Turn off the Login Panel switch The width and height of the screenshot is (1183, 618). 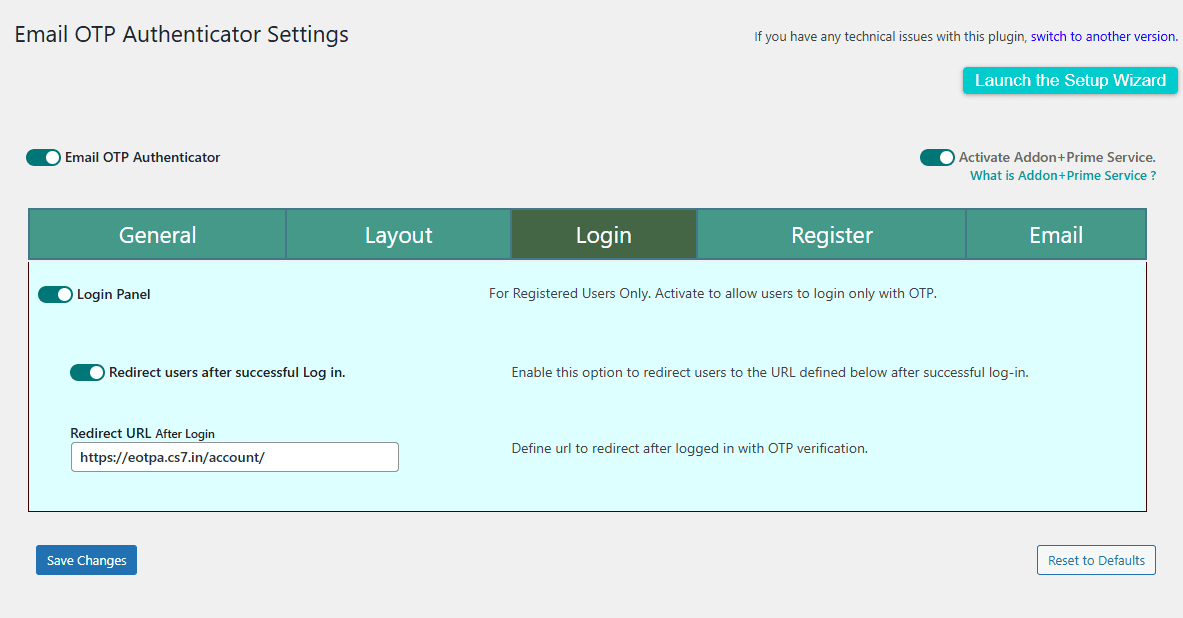tap(55, 295)
